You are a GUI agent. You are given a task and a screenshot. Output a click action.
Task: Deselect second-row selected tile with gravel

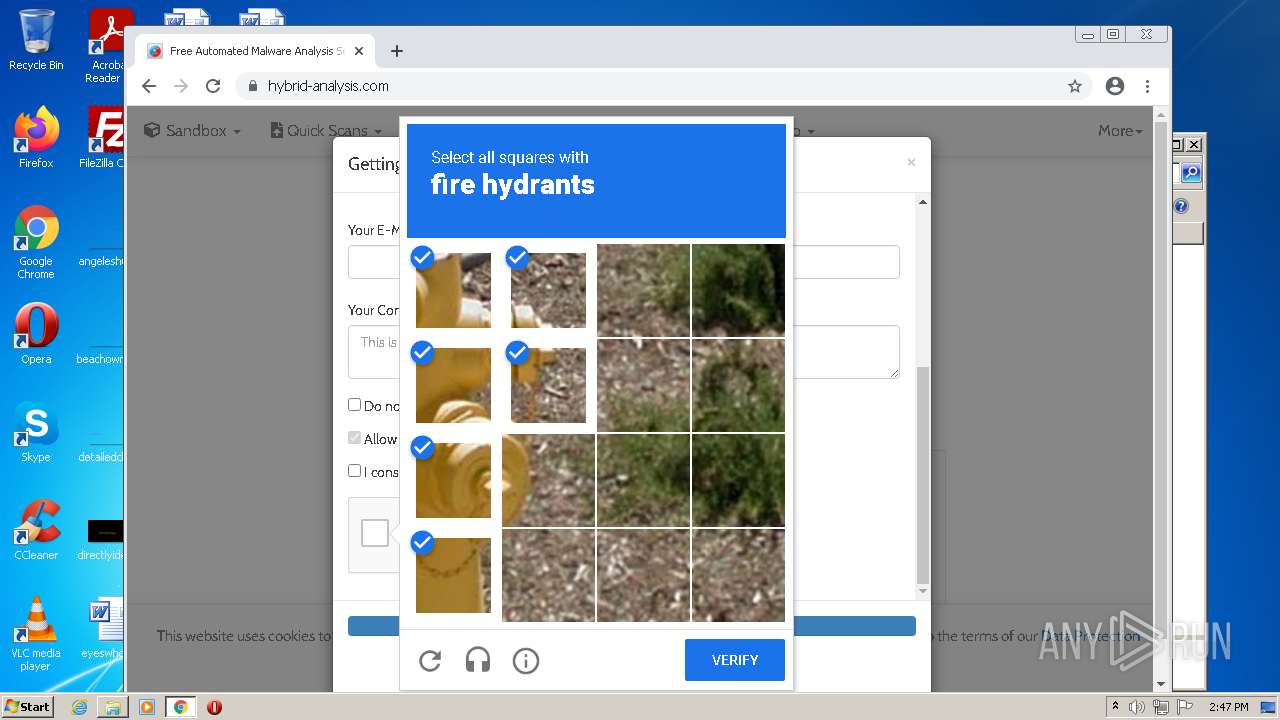548,385
